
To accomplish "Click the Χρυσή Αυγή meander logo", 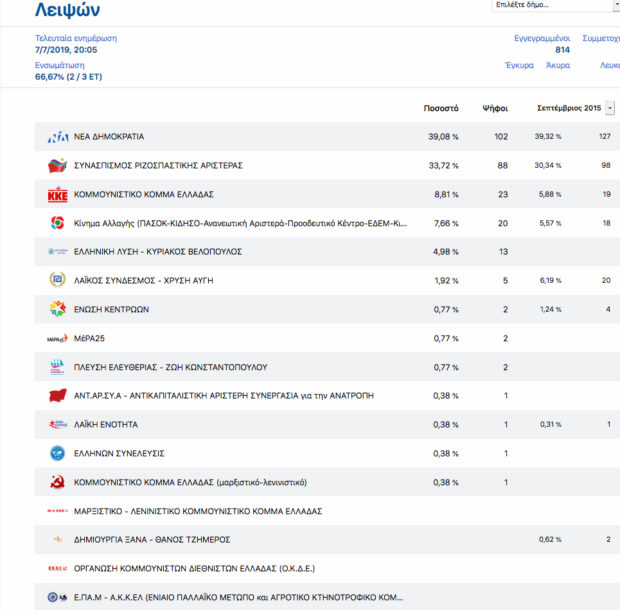I will click(57, 280).
